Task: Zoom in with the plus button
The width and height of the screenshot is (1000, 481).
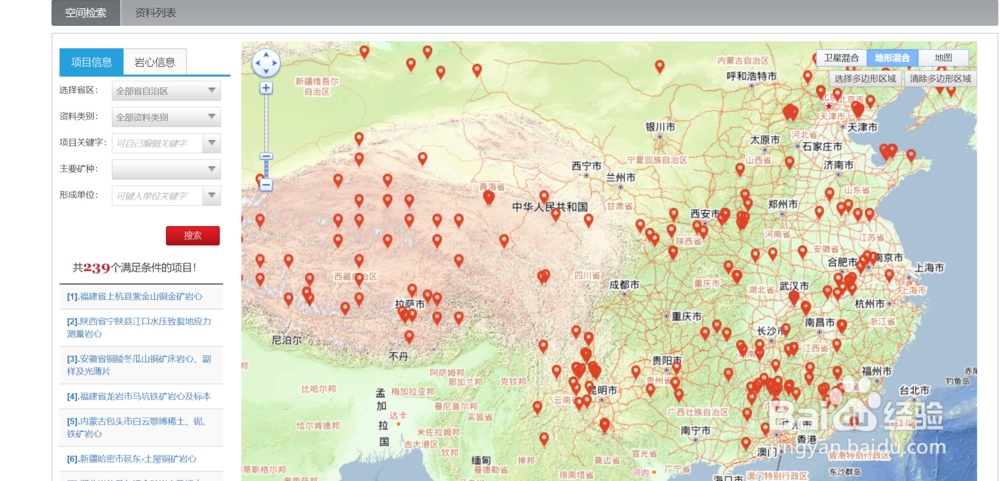Action: [267, 88]
